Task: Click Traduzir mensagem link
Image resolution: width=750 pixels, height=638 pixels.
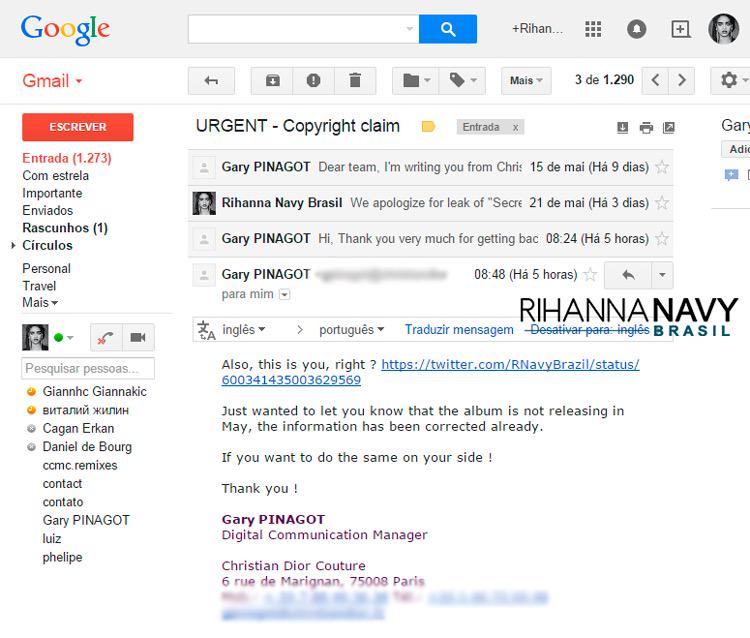Action: pyautogui.click(x=459, y=330)
